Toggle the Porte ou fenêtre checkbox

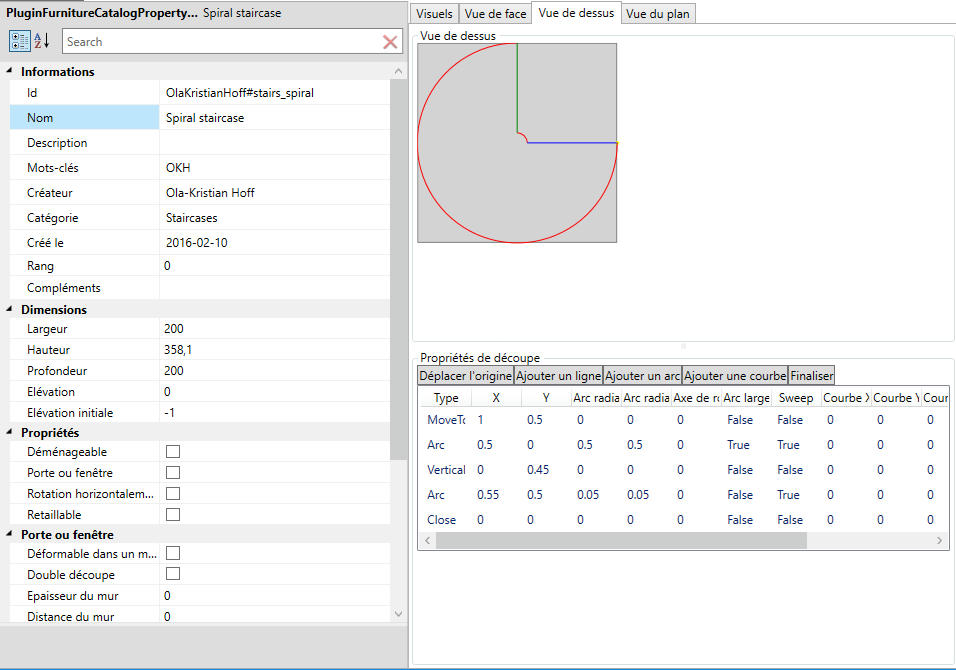[x=173, y=473]
